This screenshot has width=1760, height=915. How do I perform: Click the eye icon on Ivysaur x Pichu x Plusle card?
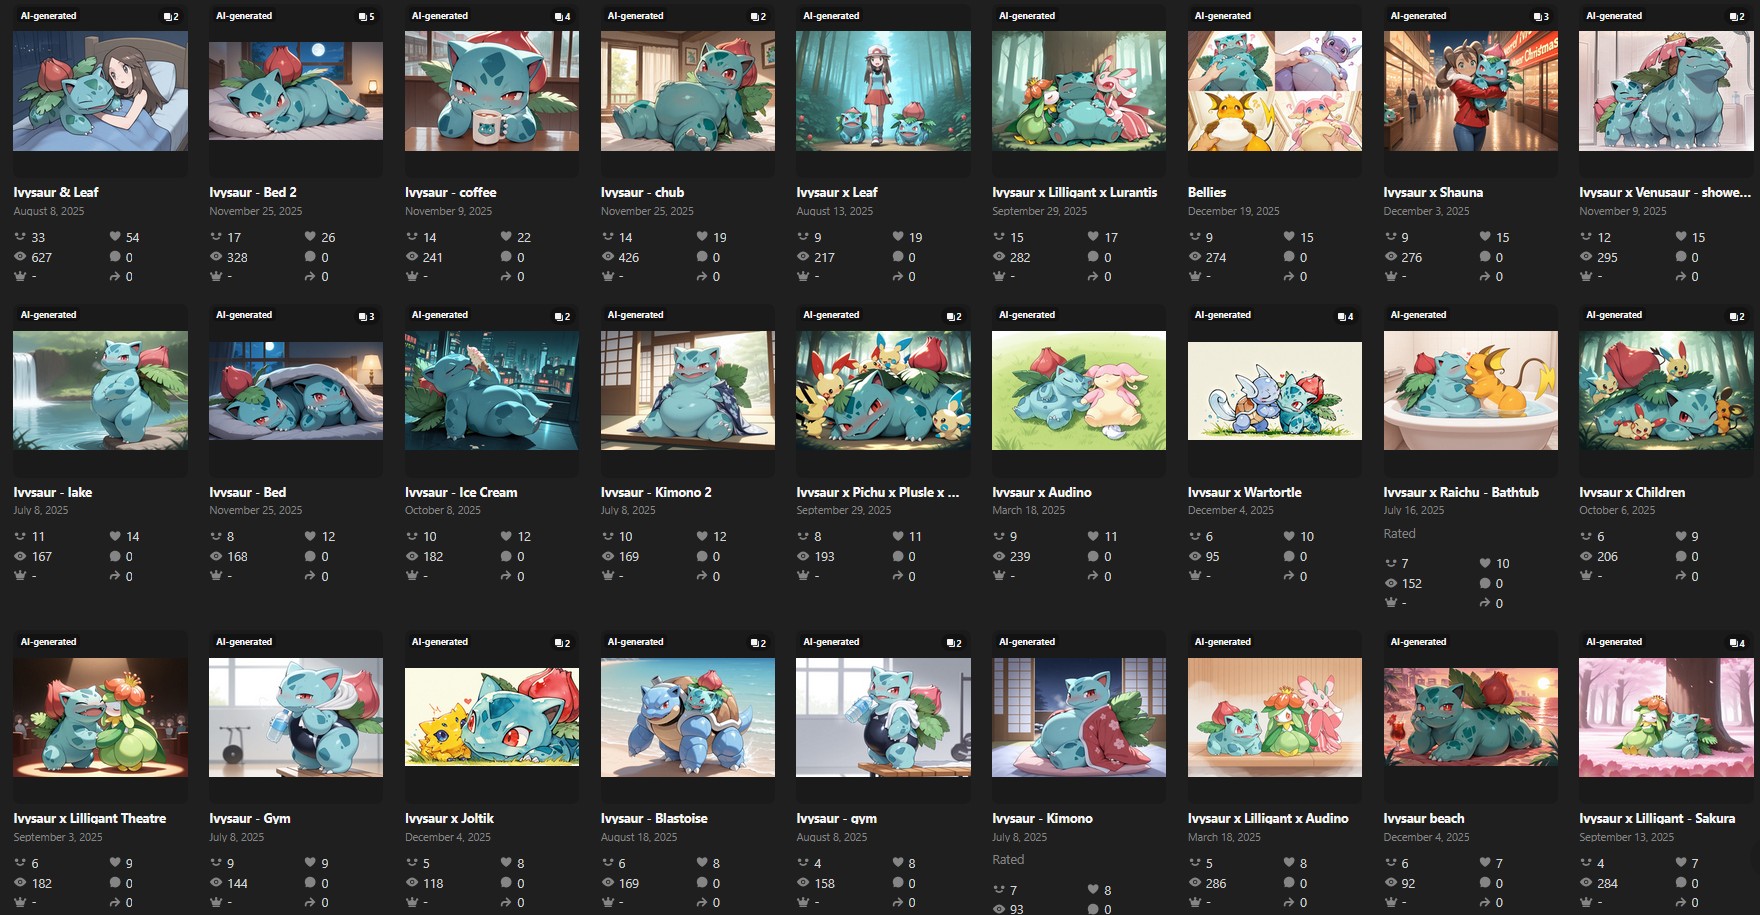[x=803, y=556]
